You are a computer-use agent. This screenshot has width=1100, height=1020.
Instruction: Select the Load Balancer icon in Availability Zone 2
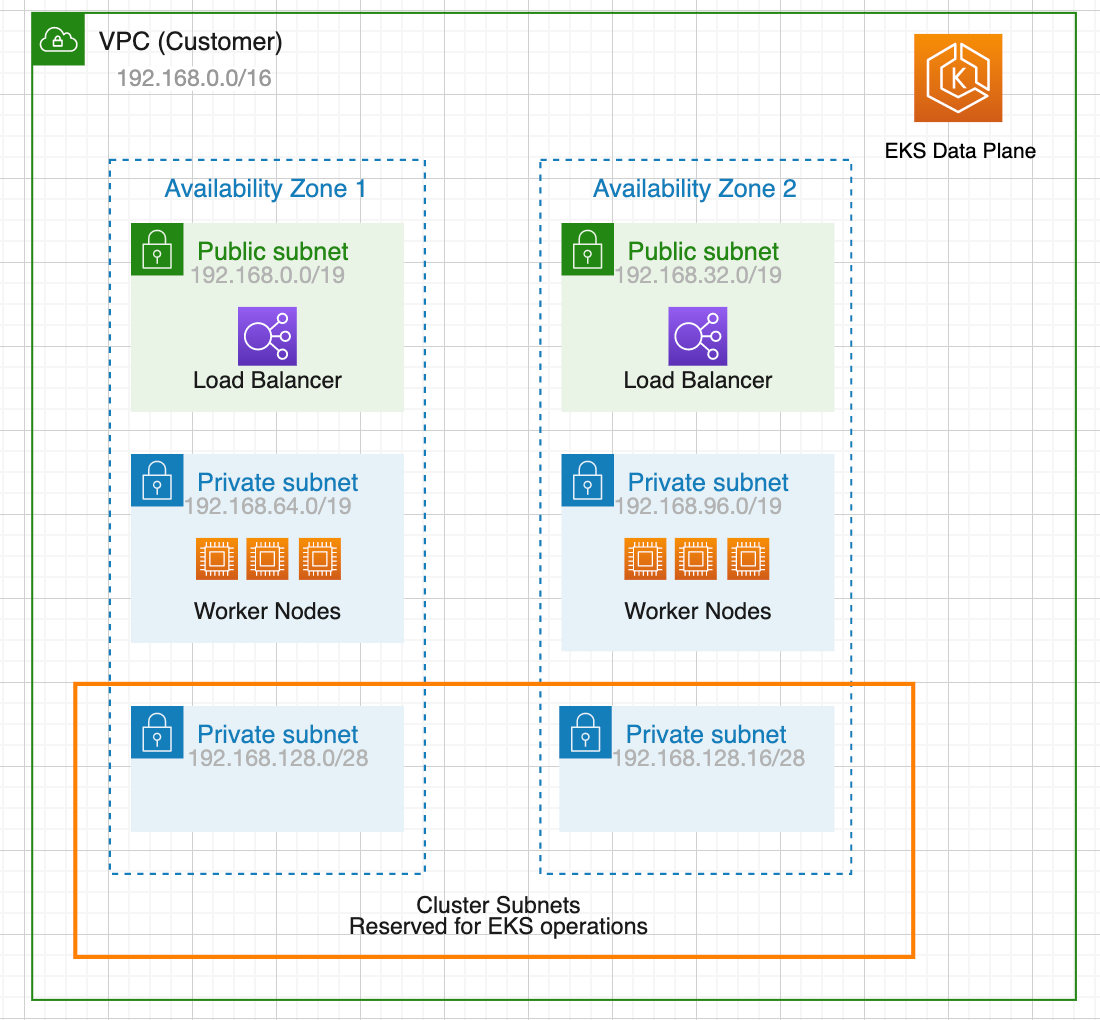(698, 336)
